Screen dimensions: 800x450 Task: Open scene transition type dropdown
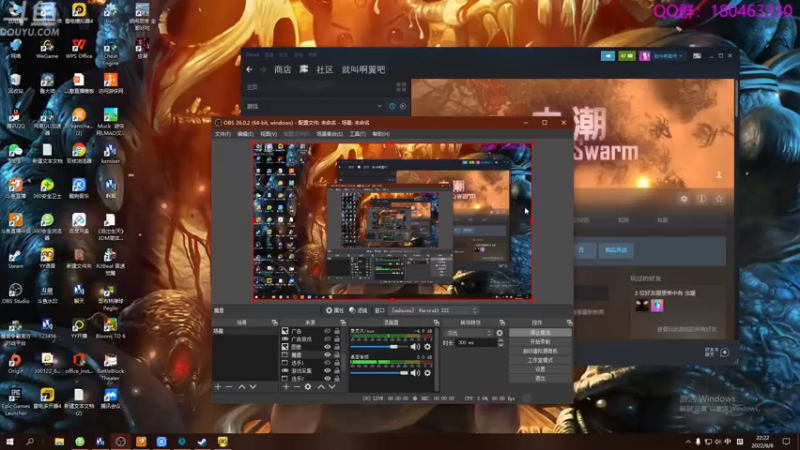coord(468,333)
